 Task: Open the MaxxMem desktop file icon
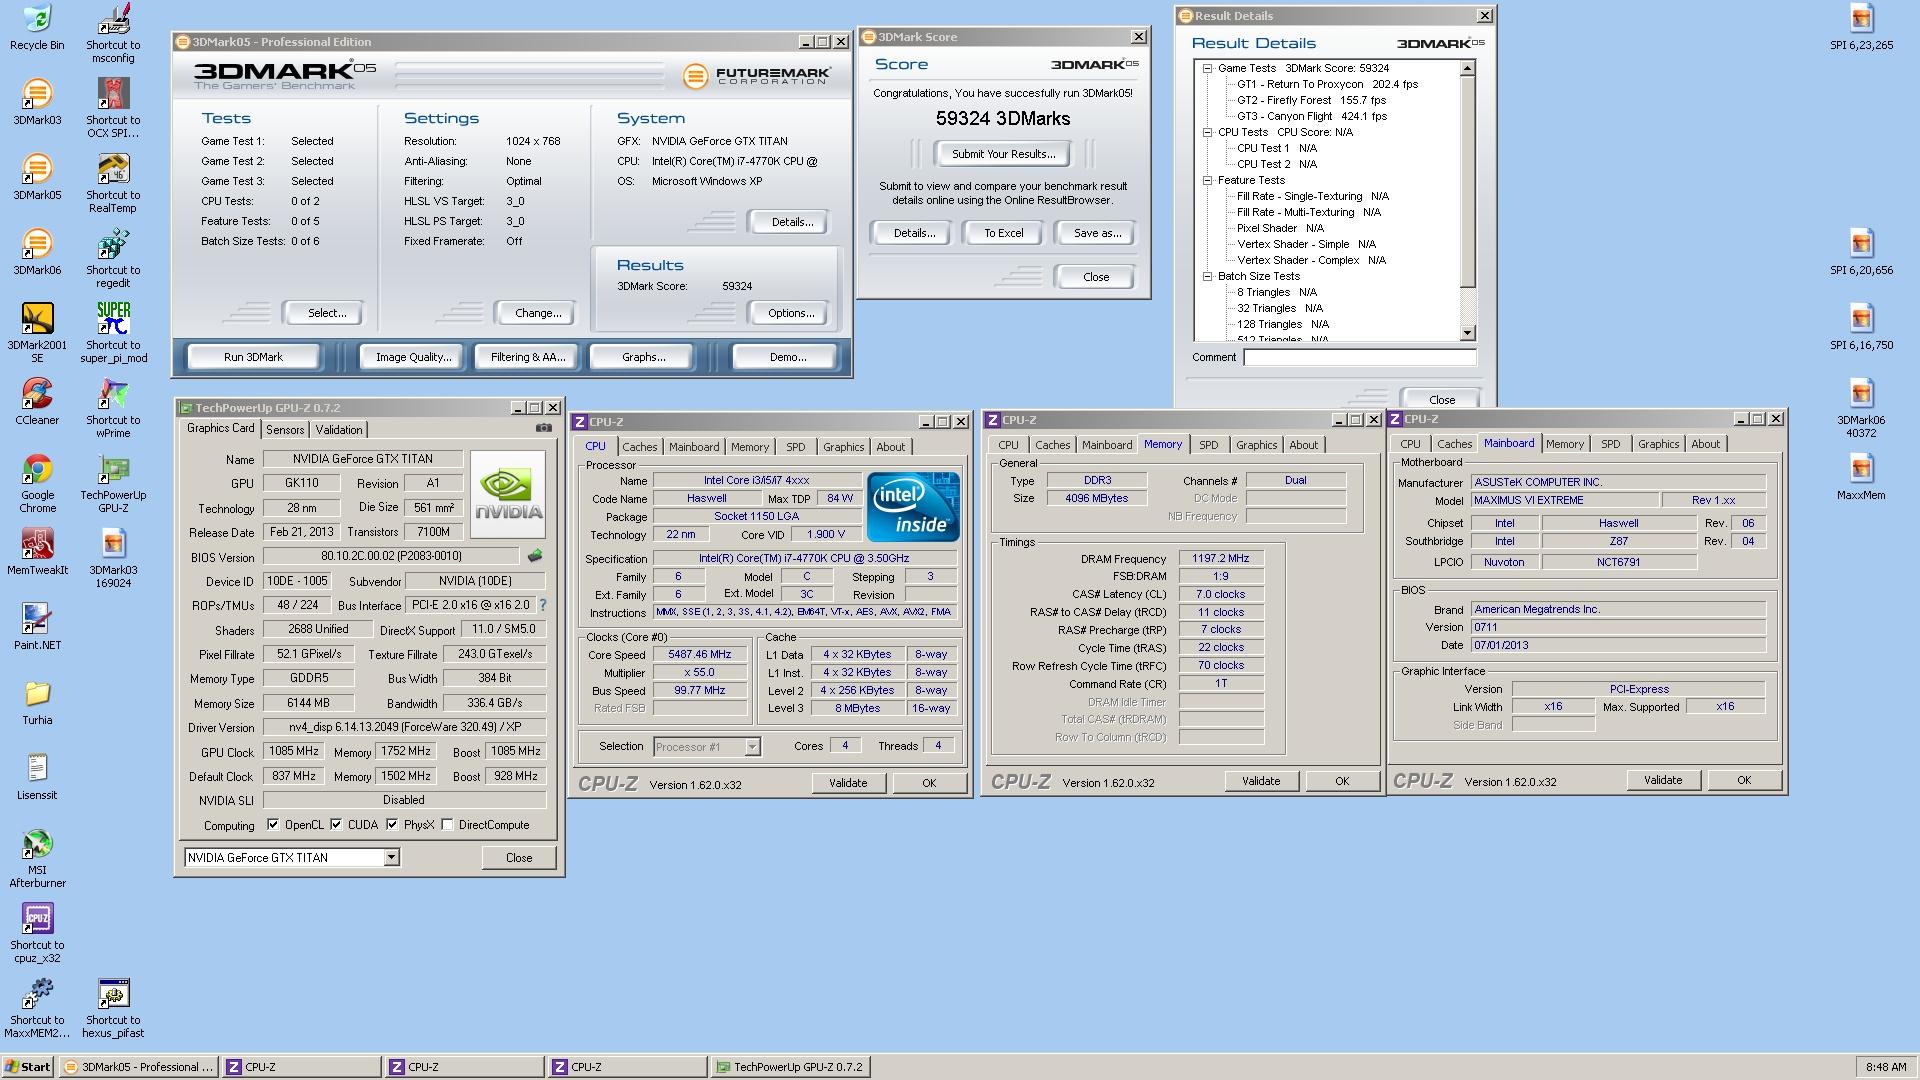(1861, 478)
